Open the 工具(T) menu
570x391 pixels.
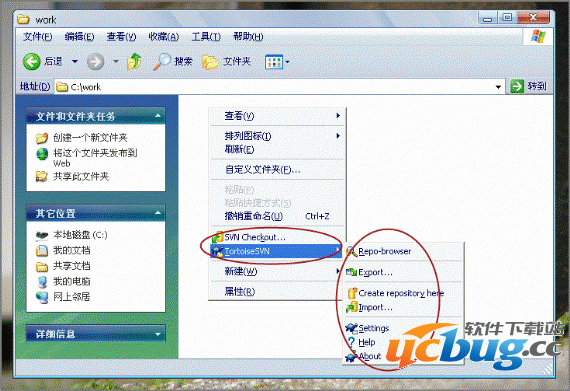coord(206,37)
